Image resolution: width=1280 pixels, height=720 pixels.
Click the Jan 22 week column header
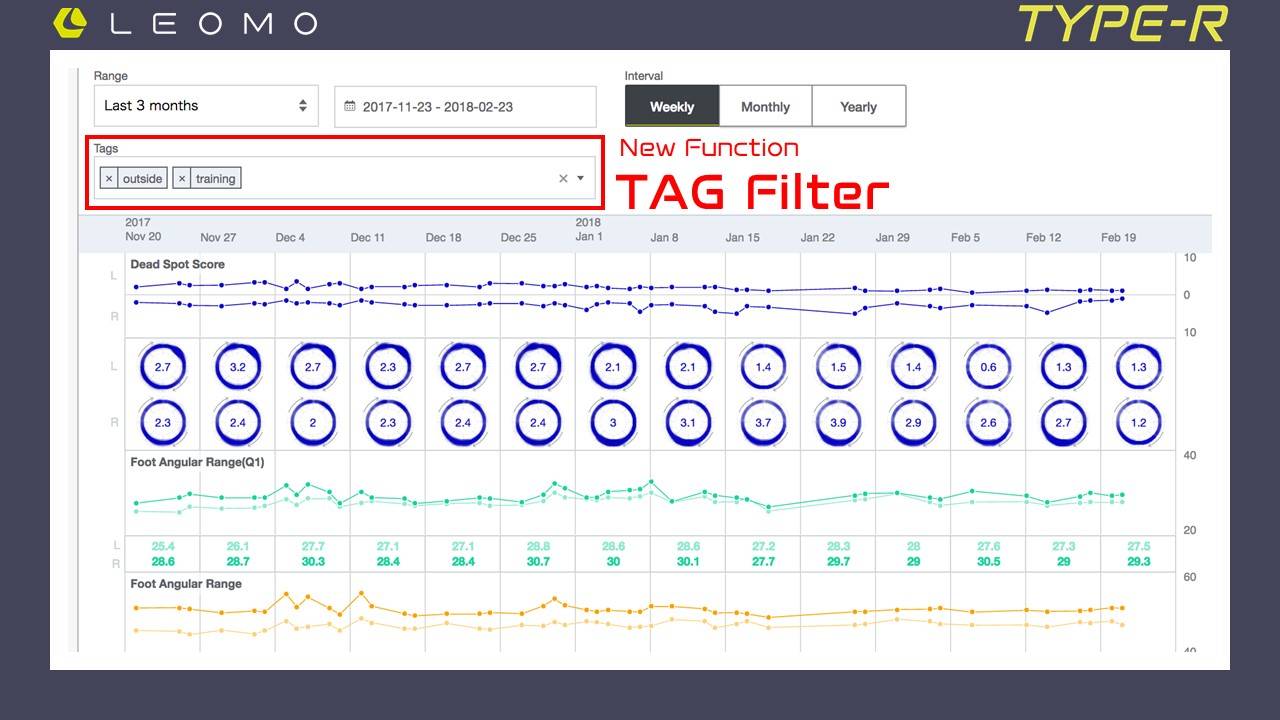(x=817, y=237)
